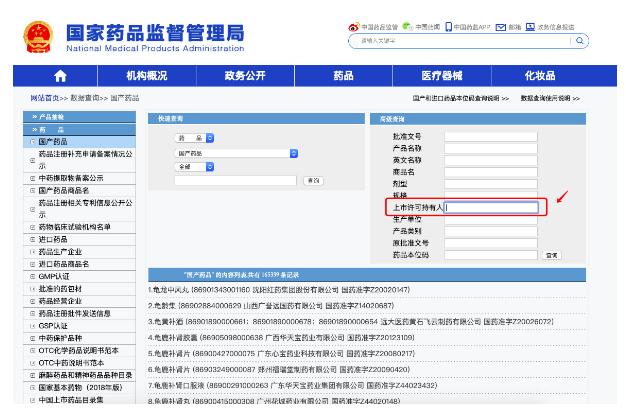Viewport: 626px width, 414px height.
Task: Focus the quick search text field
Action: point(236,180)
